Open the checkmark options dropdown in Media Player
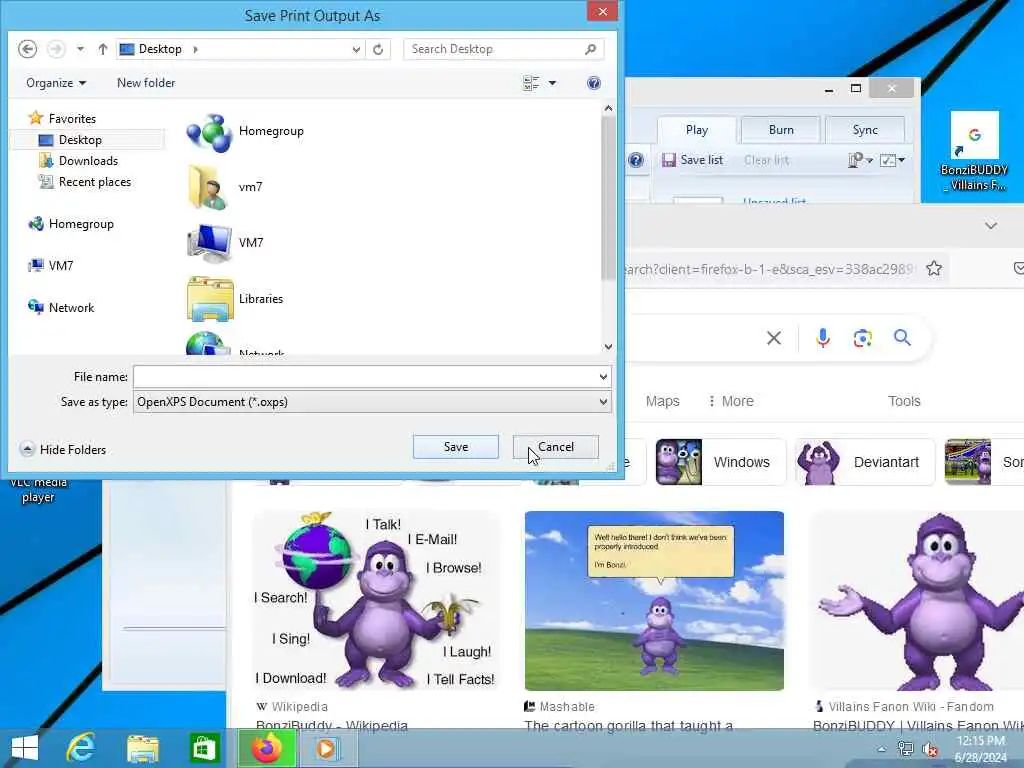The width and height of the screenshot is (1024, 768). (892, 160)
